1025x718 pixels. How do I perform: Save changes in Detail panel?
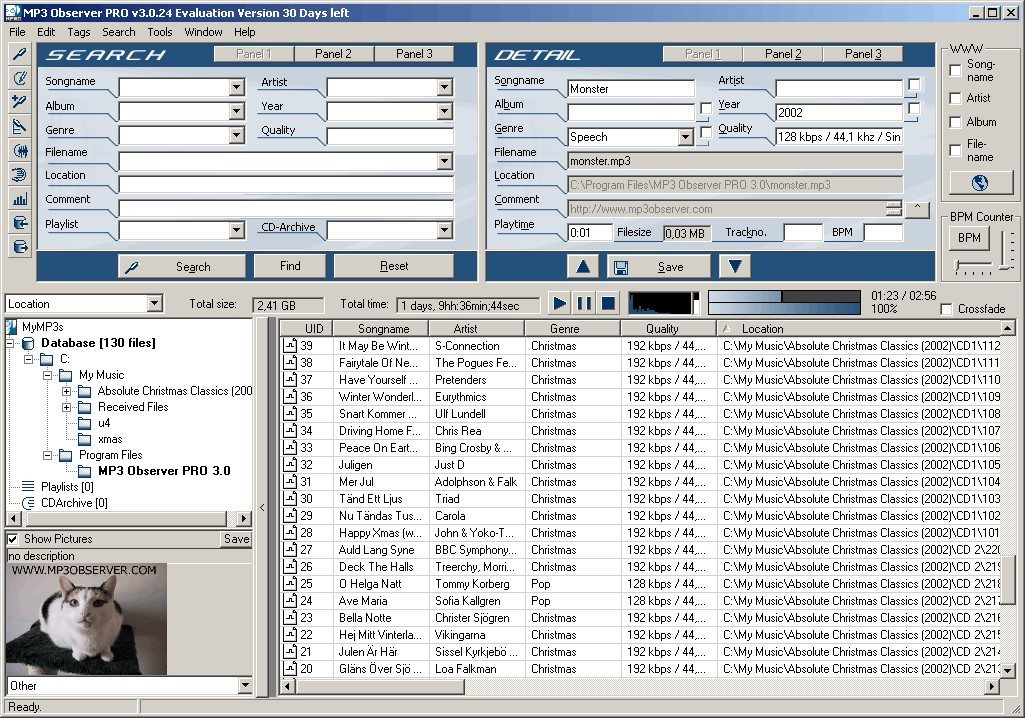pyautogui.click(x=659, y=266)
